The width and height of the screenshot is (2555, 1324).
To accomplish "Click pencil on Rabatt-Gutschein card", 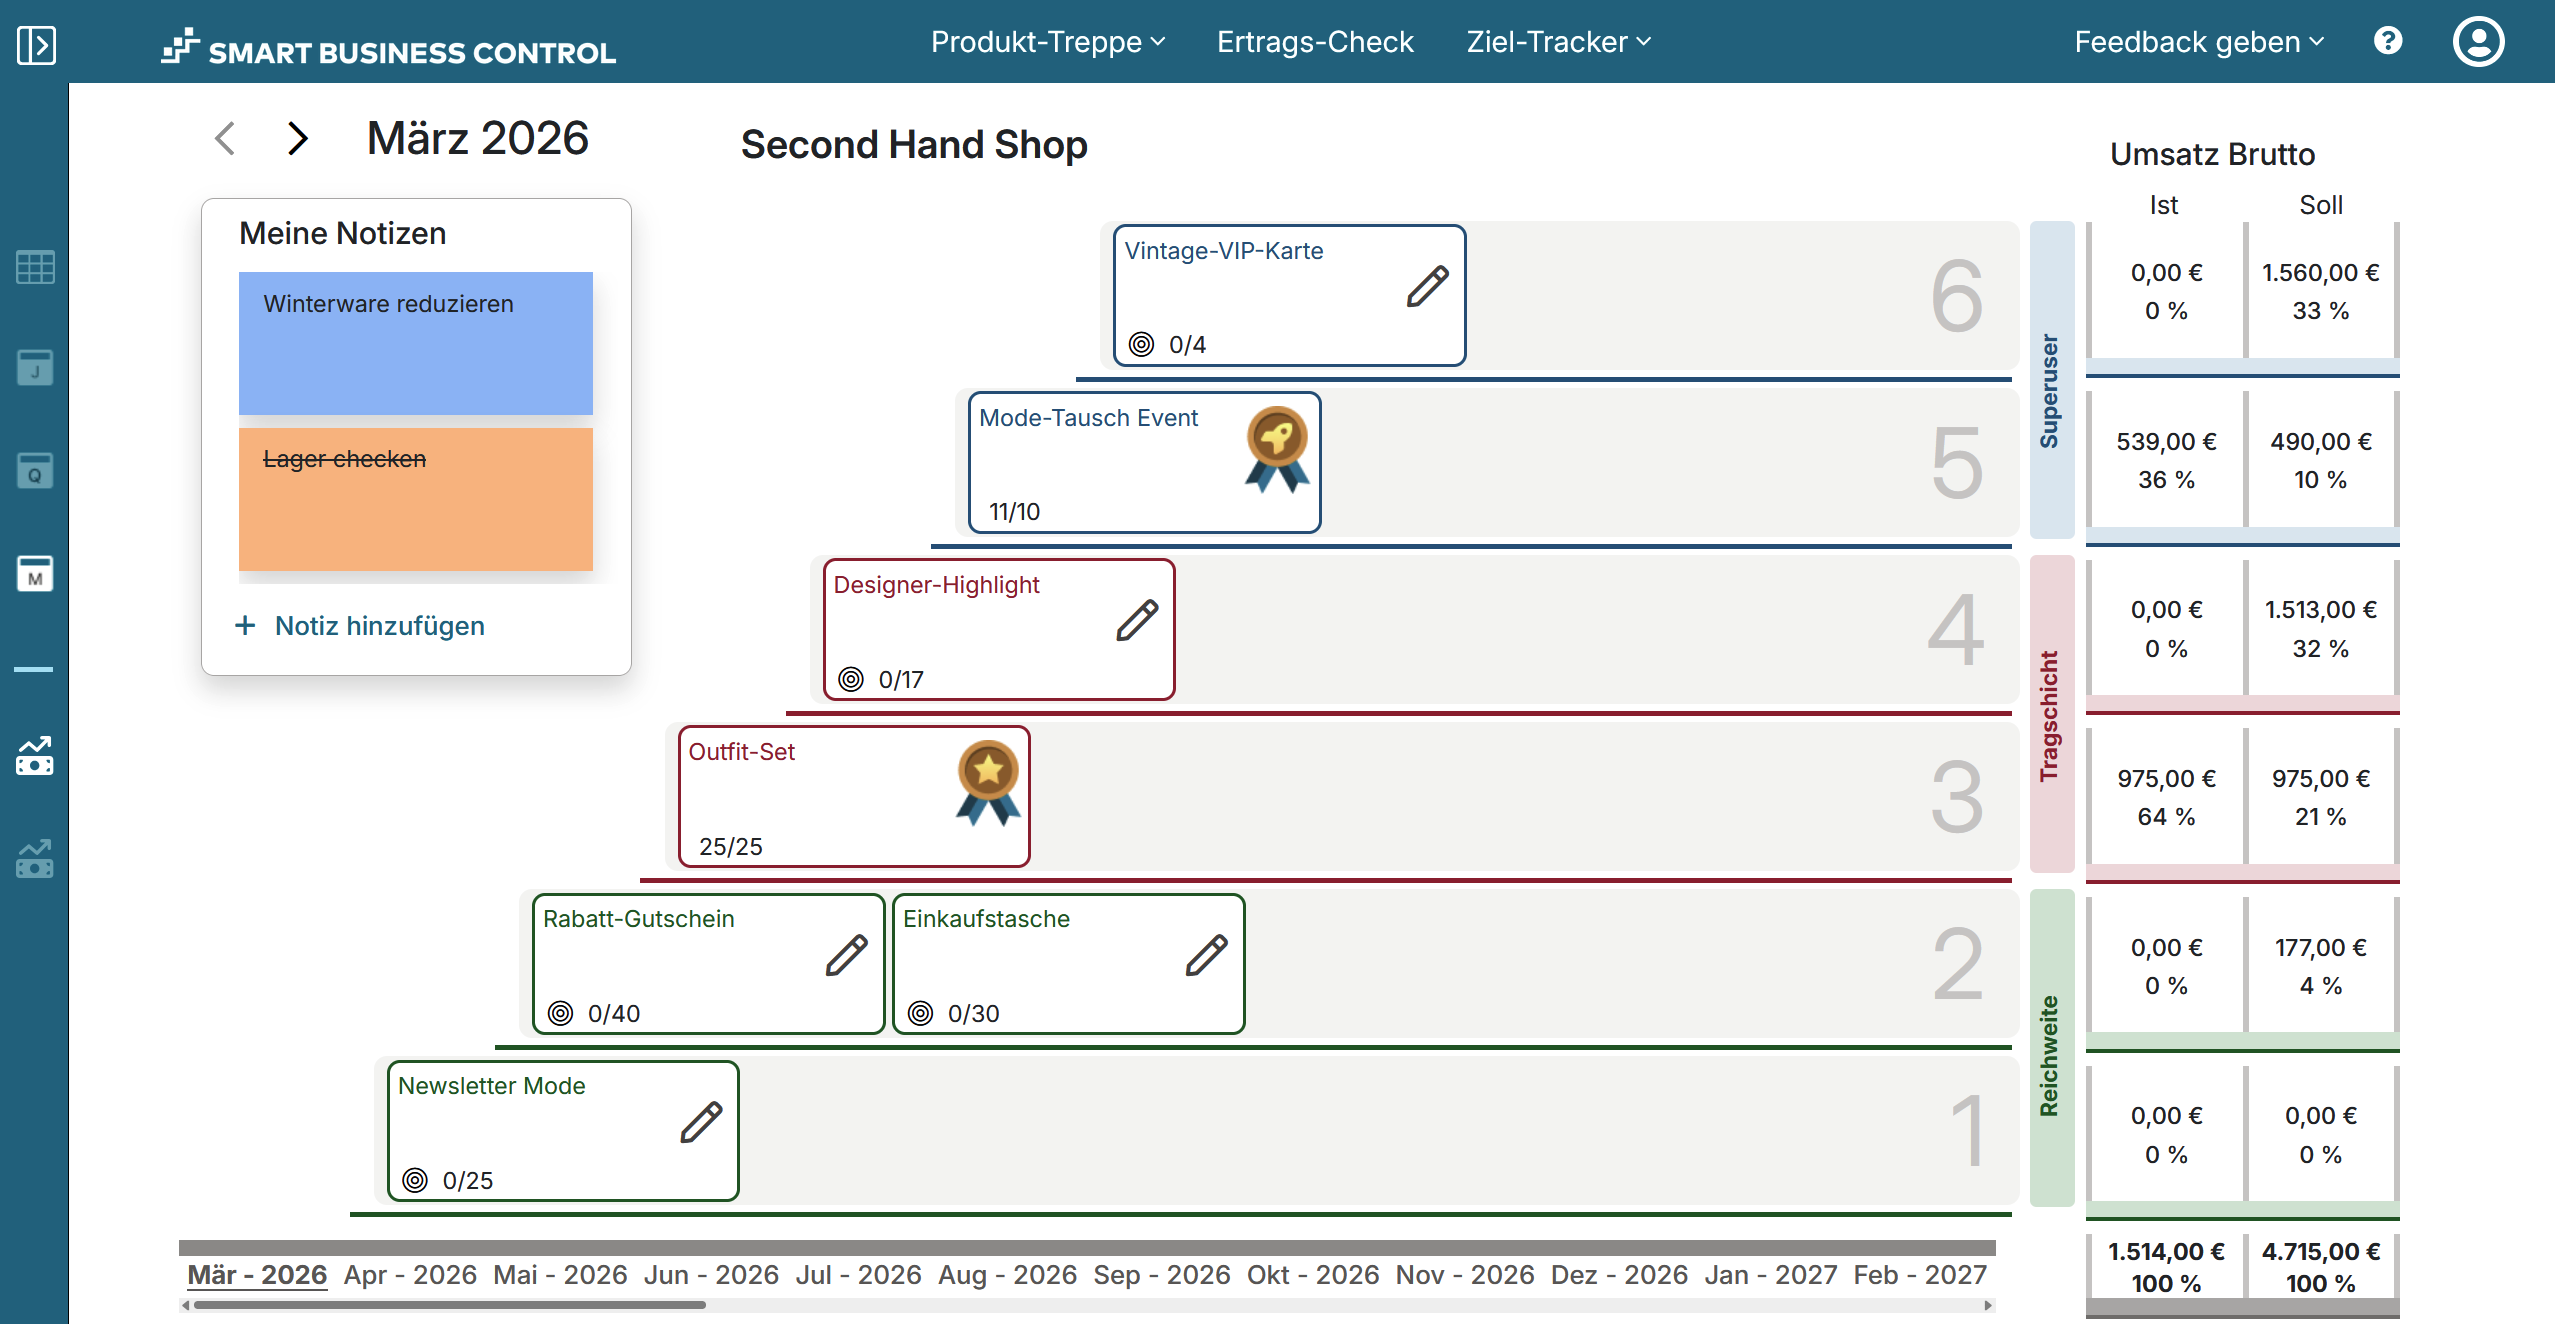I will (x=846, y=955).
